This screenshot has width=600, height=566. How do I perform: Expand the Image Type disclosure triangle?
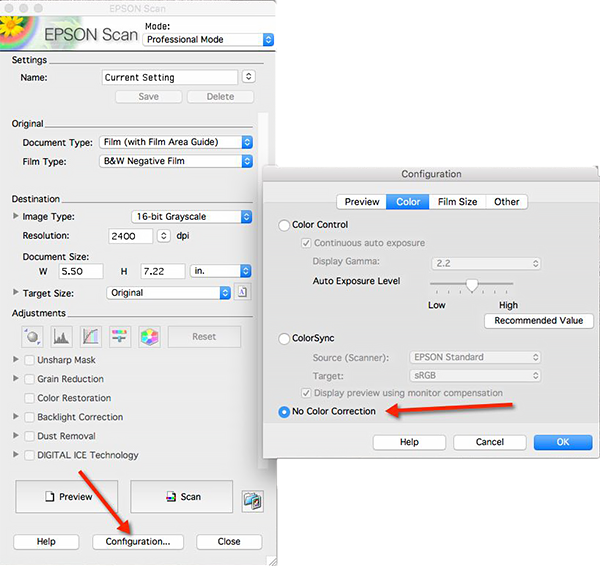pos(15,217)
